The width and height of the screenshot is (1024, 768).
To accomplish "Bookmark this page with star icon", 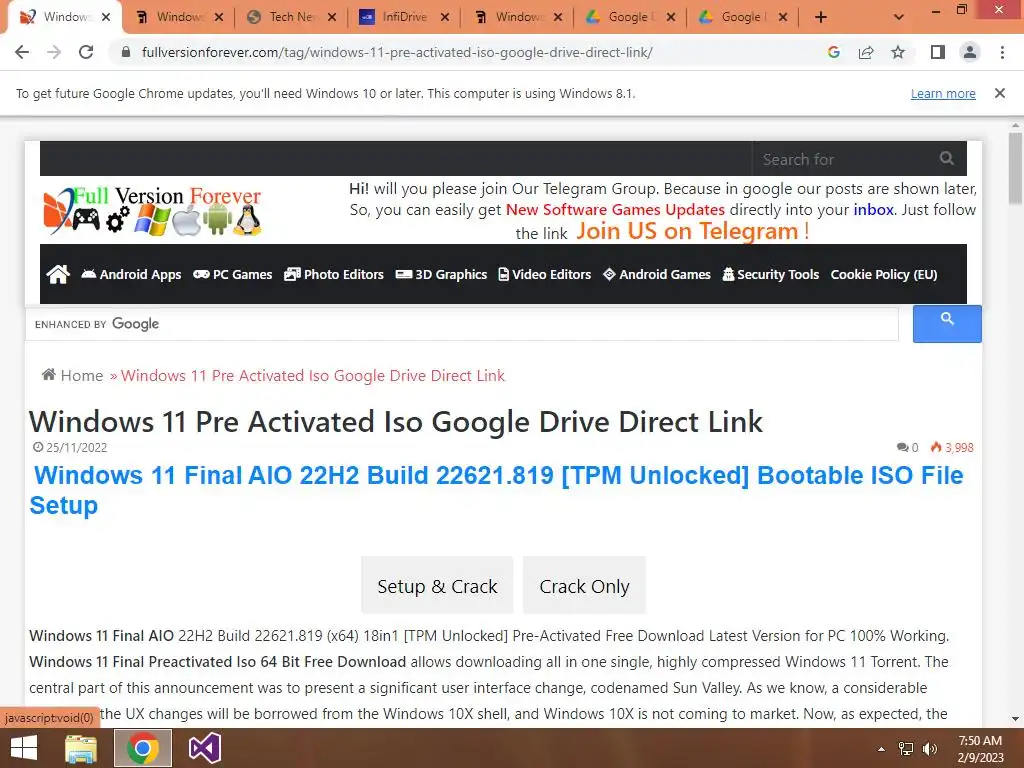I will tap(898, 52).
